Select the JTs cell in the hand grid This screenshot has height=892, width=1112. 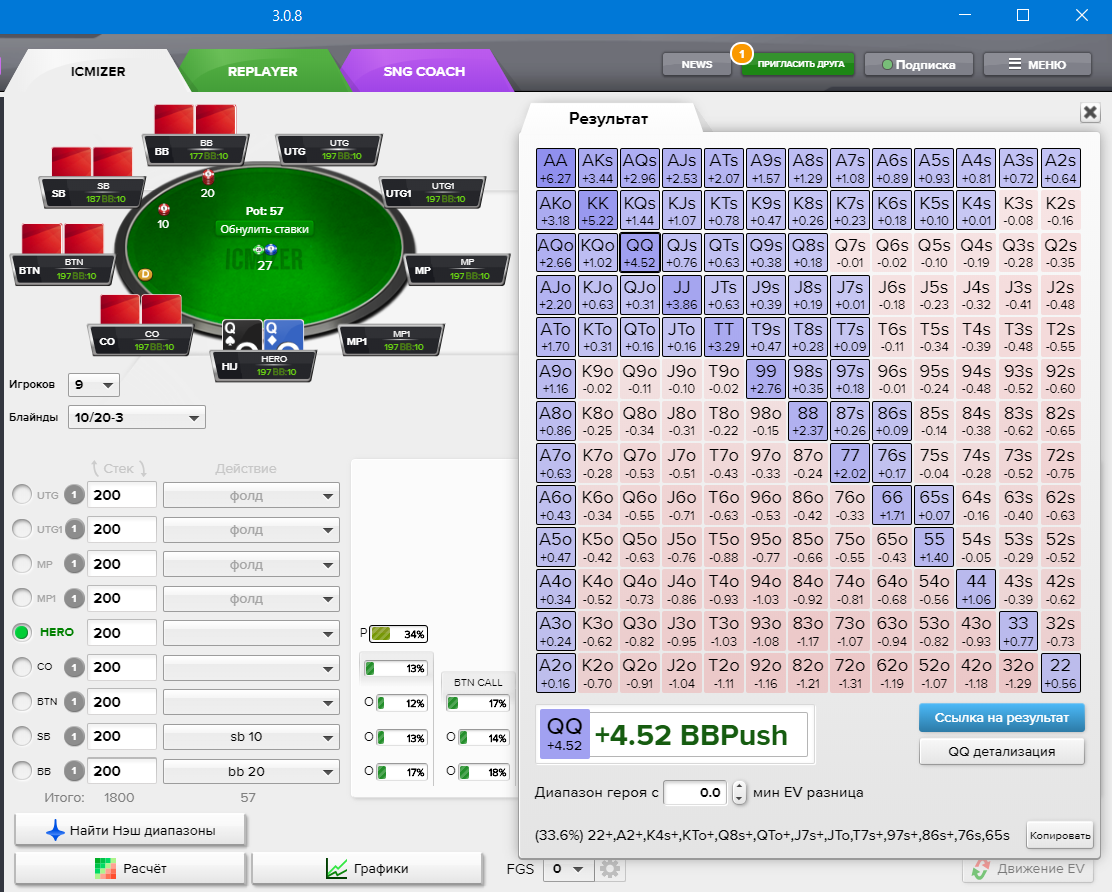pyautogui.click(x=723, y=295)
